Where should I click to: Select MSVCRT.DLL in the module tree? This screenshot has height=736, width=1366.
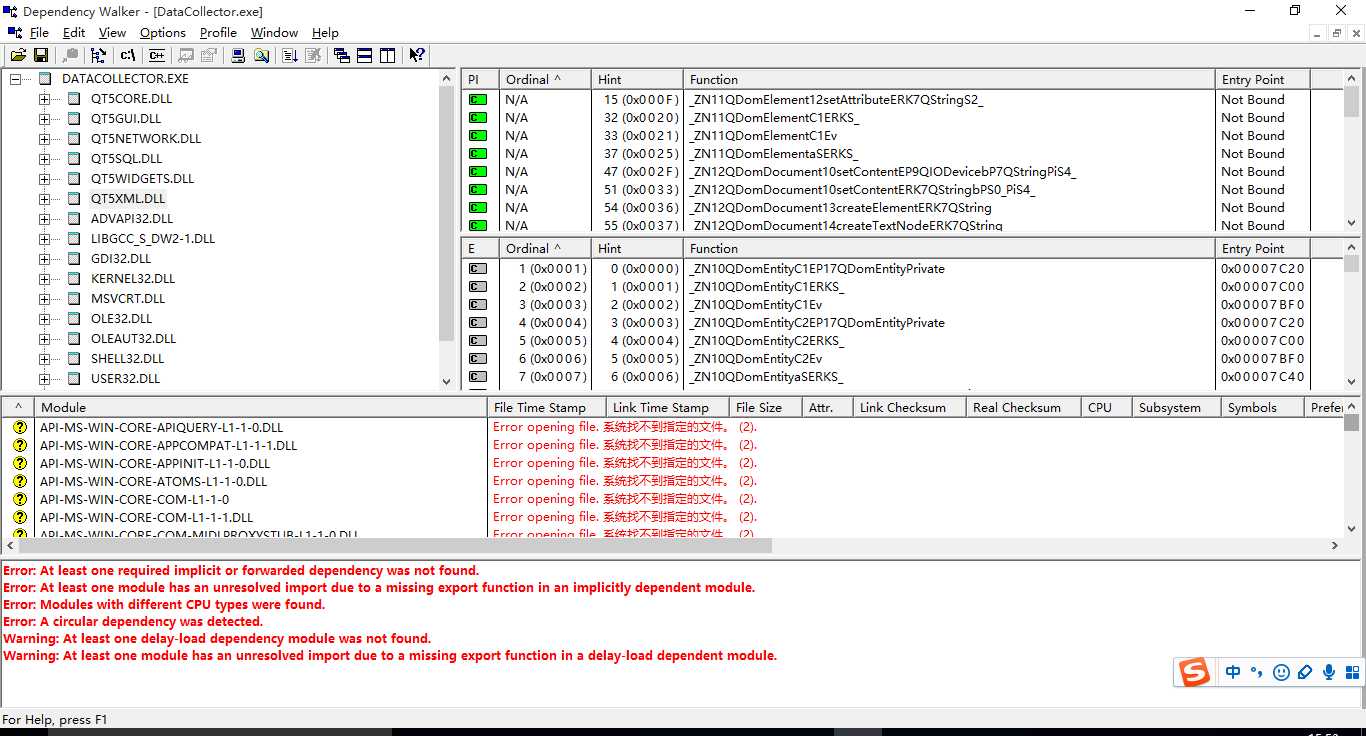click(x=128, y=299)
